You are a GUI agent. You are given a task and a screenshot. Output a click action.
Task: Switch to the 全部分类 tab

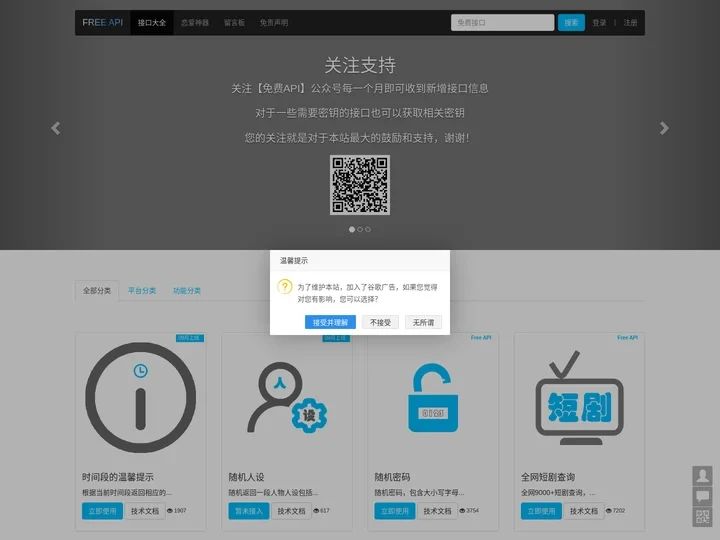click(97, 291)
